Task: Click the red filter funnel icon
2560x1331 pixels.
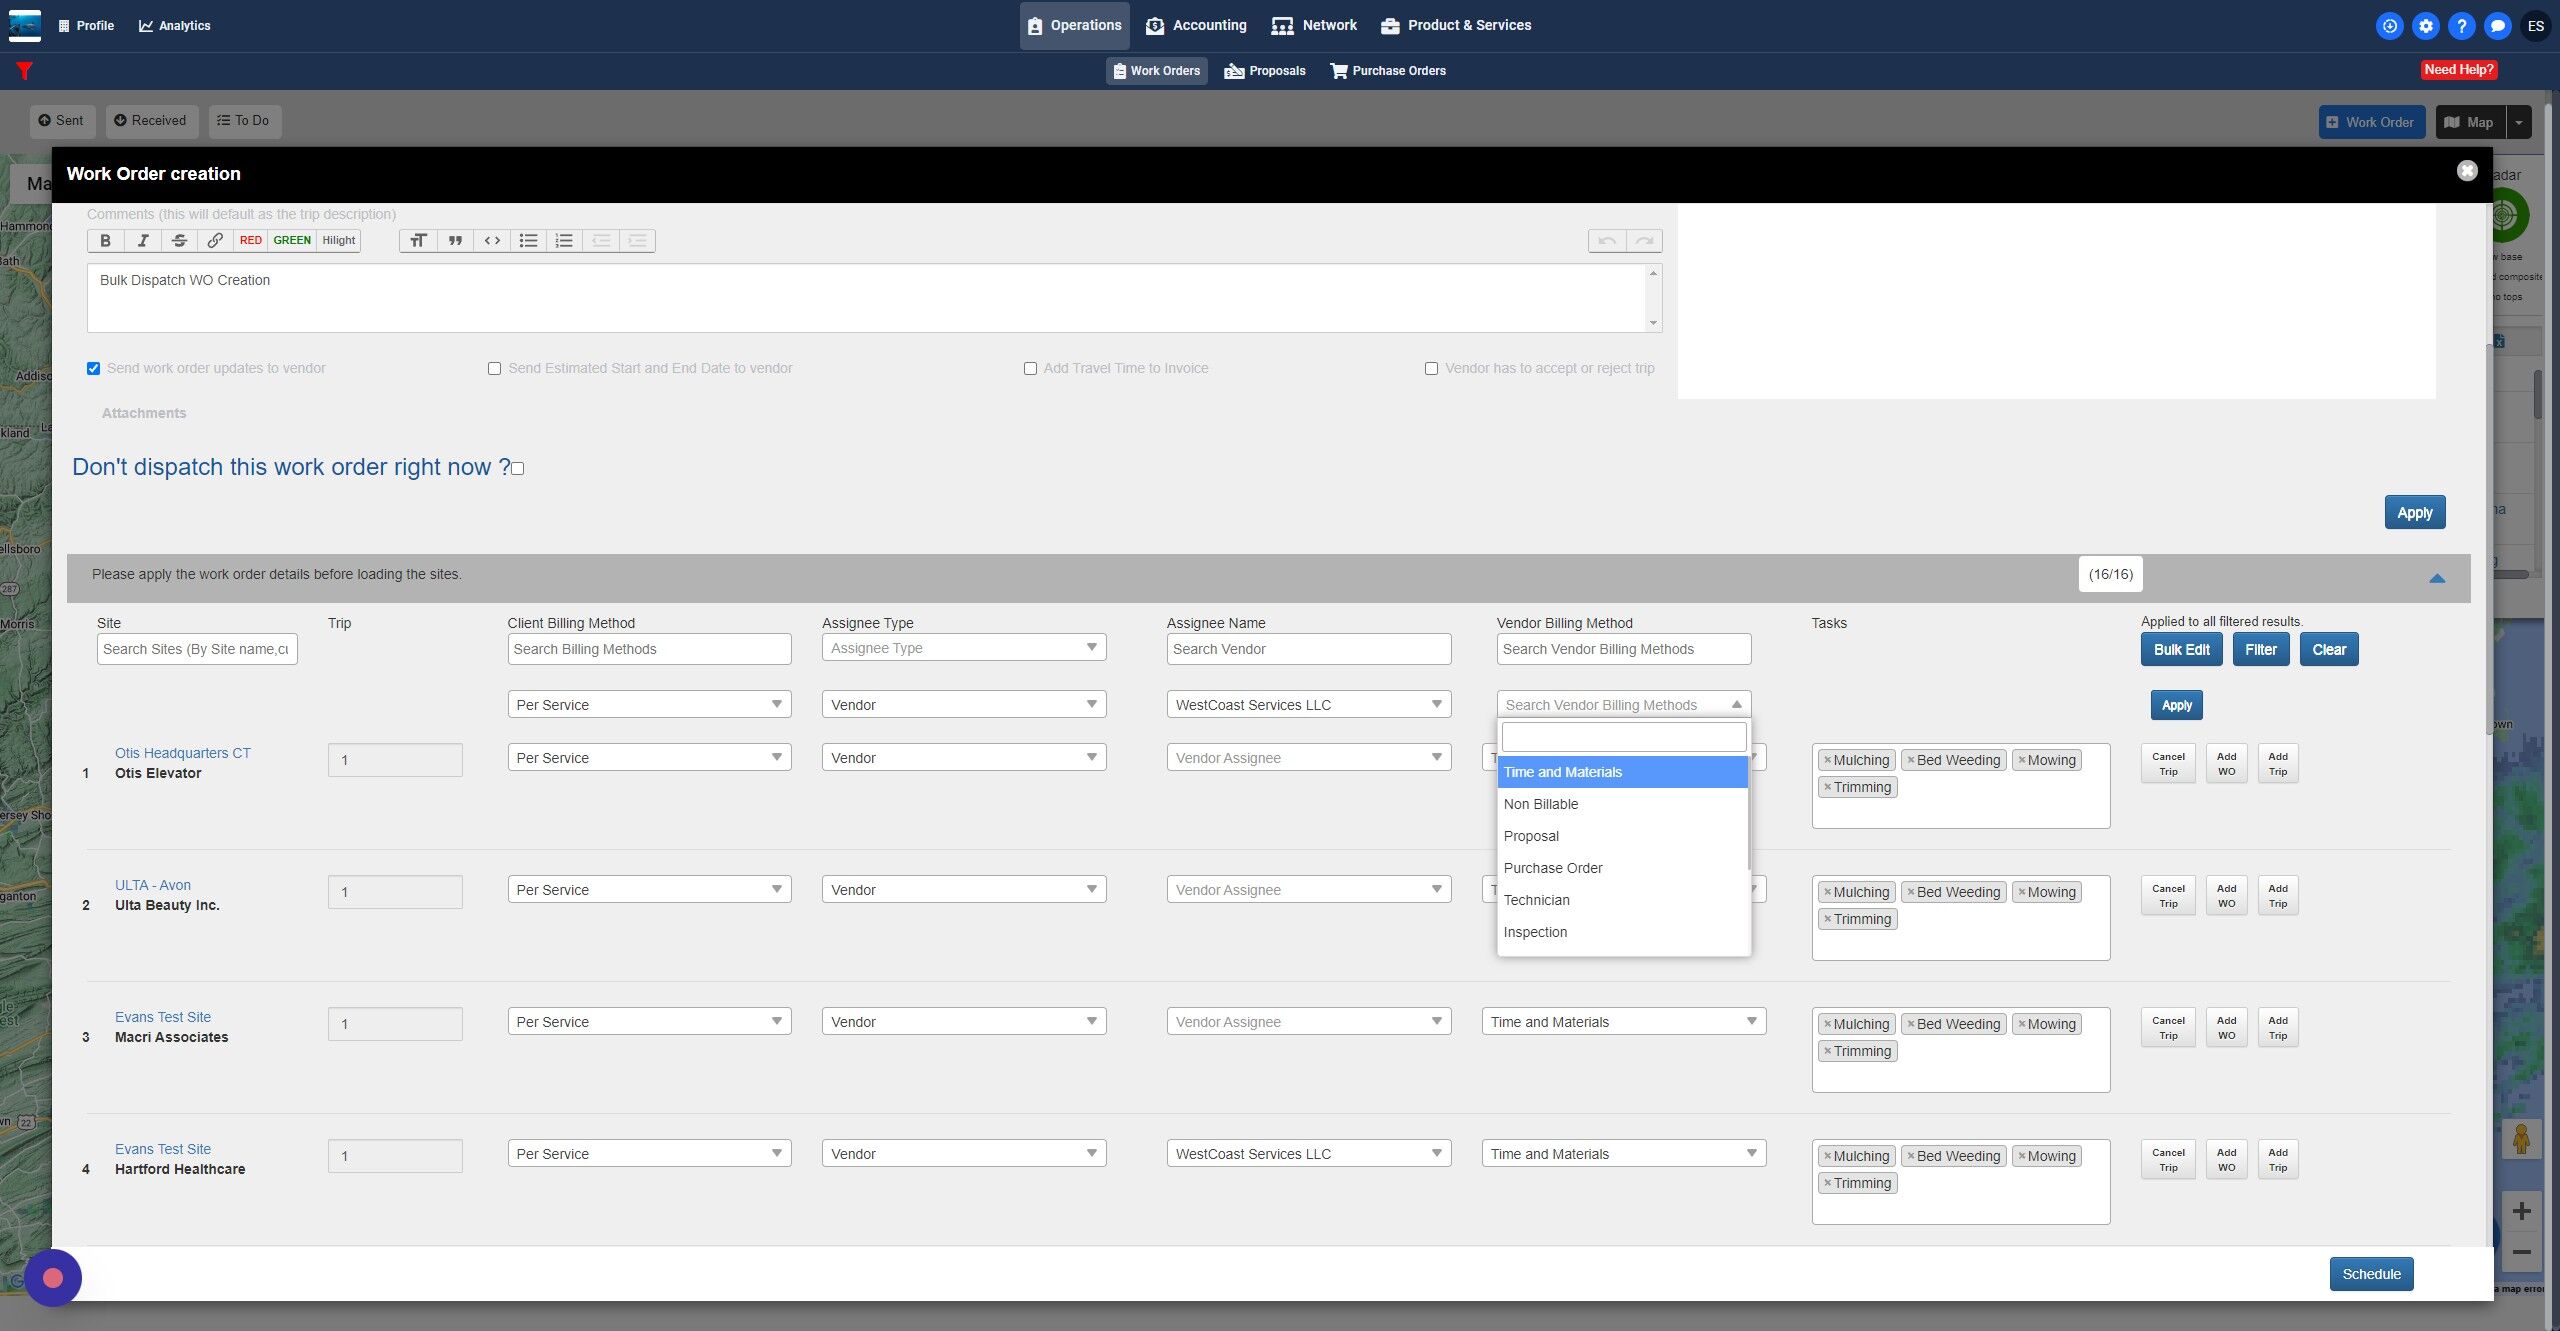Action: (25, 70)
